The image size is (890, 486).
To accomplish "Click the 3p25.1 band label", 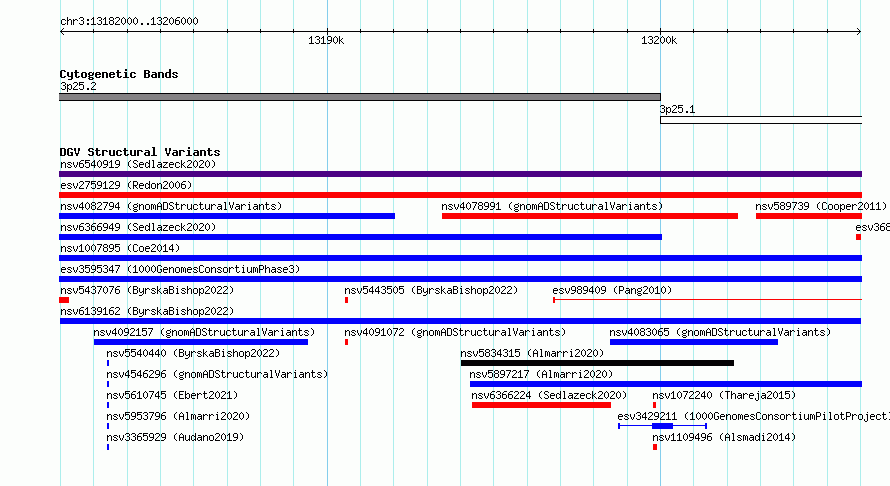I will 677,109.
